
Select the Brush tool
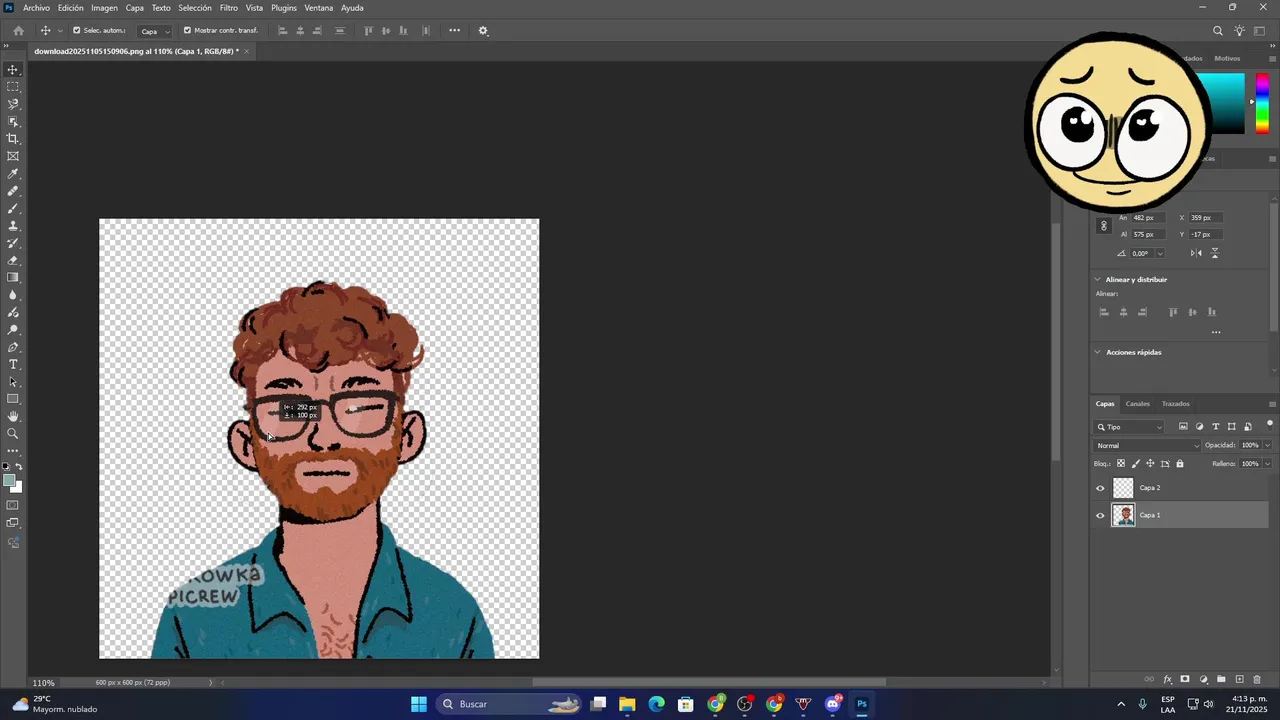tap(13, 208)
